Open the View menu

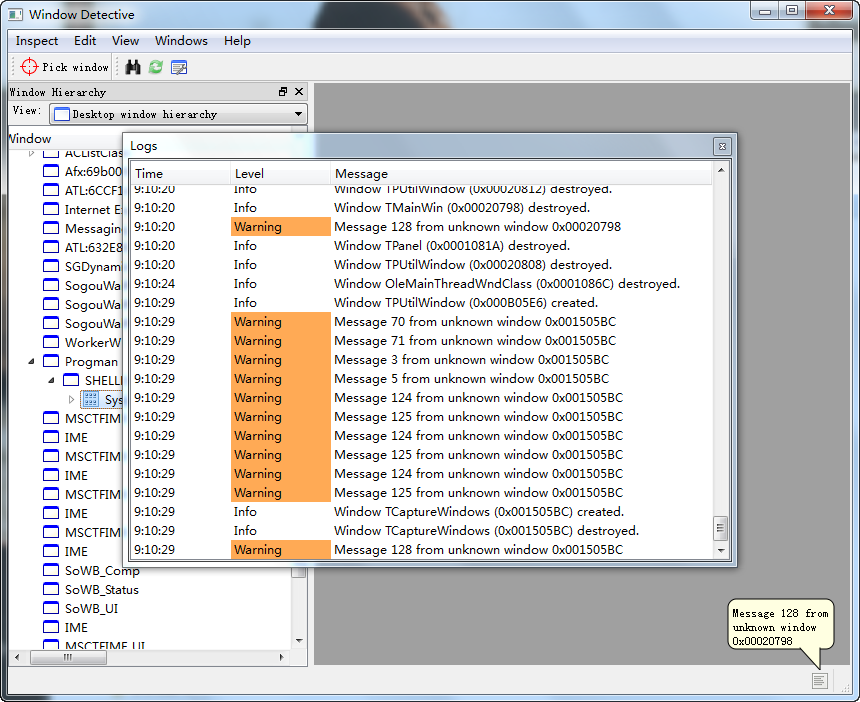pos(126,41)
